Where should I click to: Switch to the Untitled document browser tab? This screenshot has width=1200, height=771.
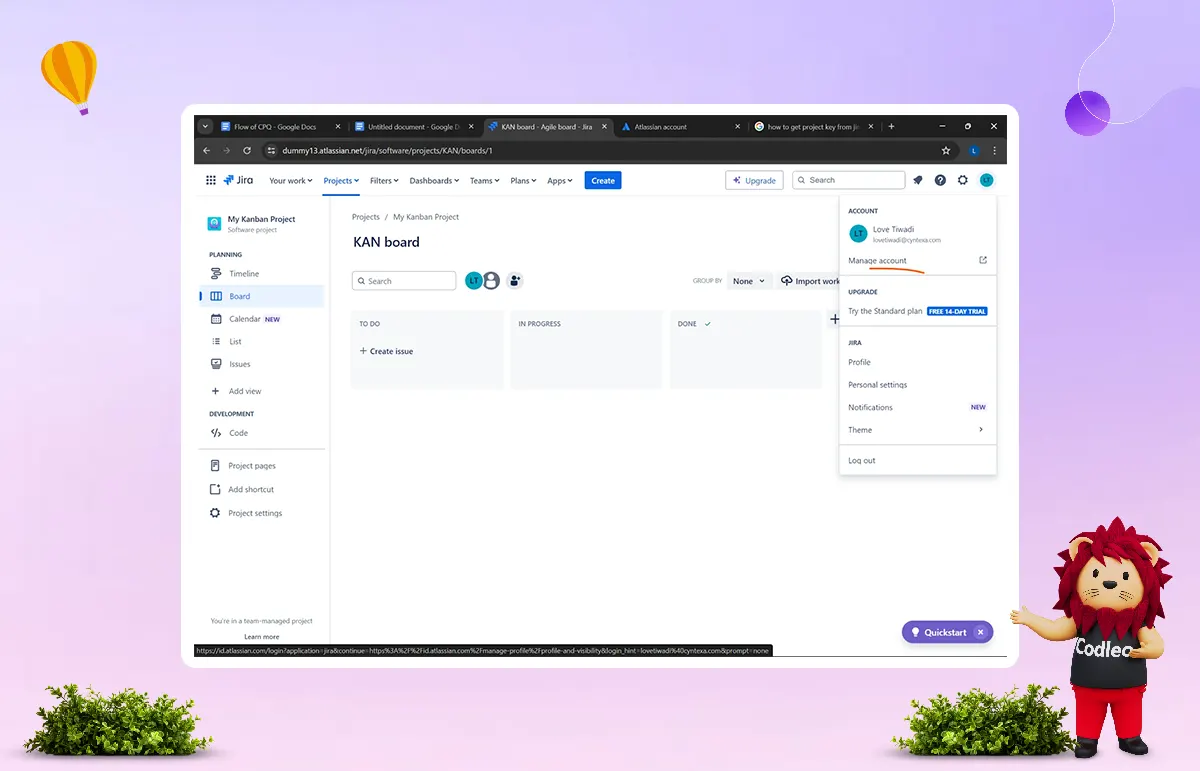(x=414, y=127)
